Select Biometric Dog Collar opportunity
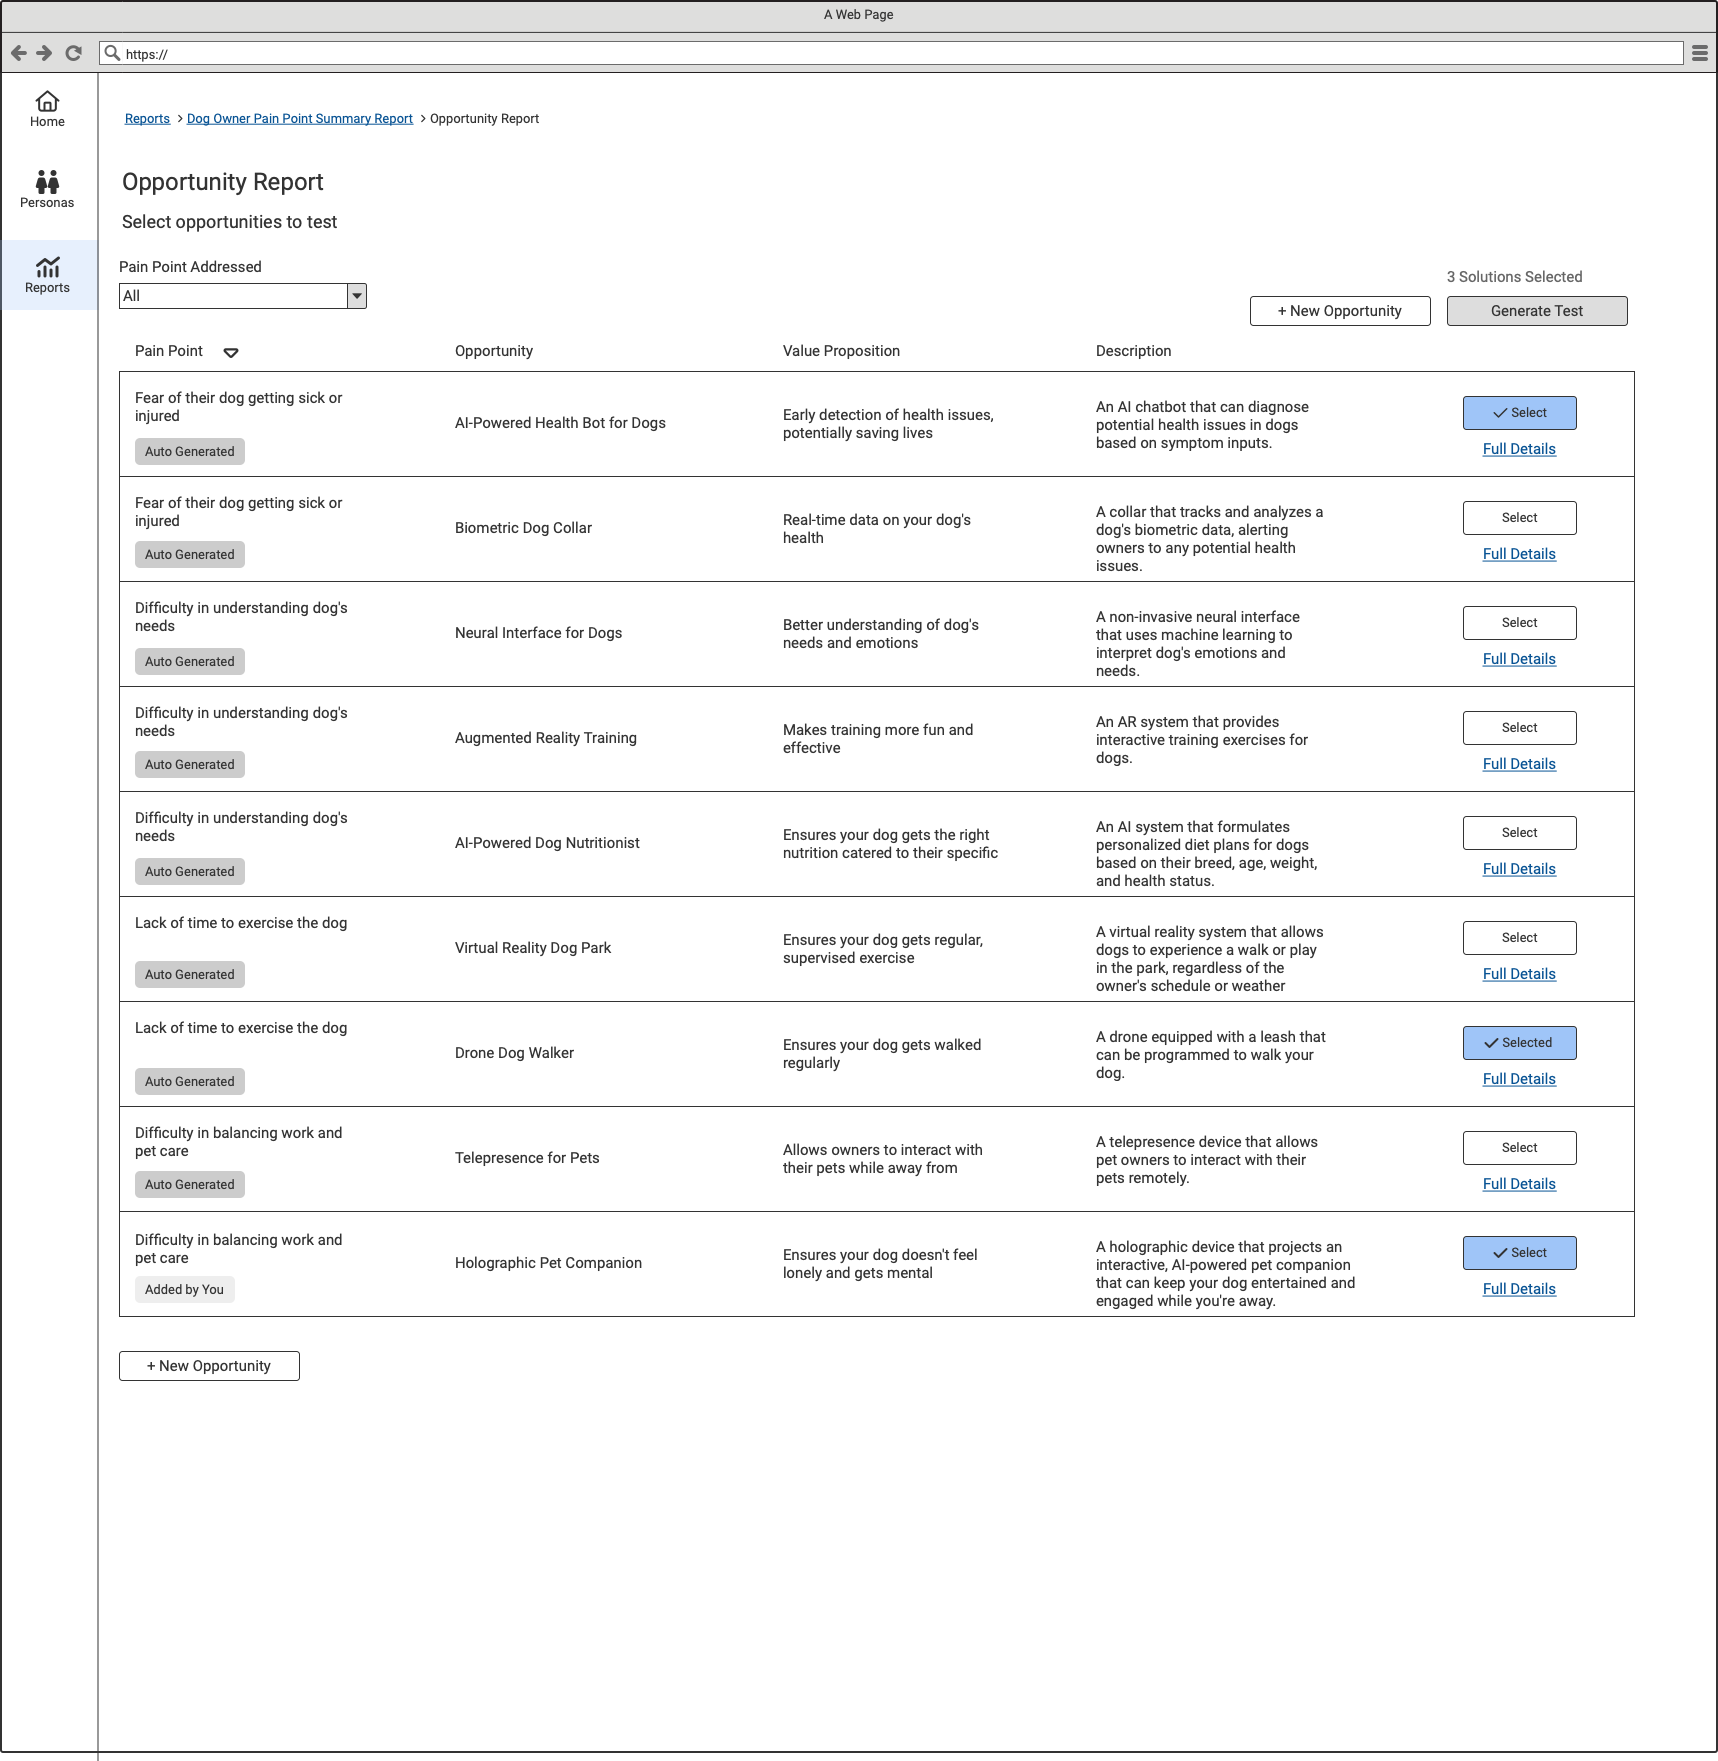This screenshot has height=1761, width=1718. (1520, 518)
